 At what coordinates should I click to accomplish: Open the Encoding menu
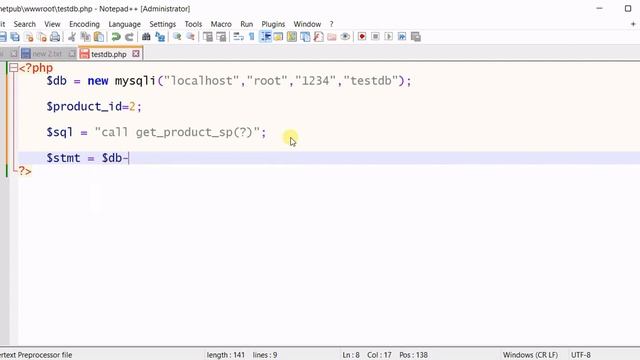click(x=84, y=24)
